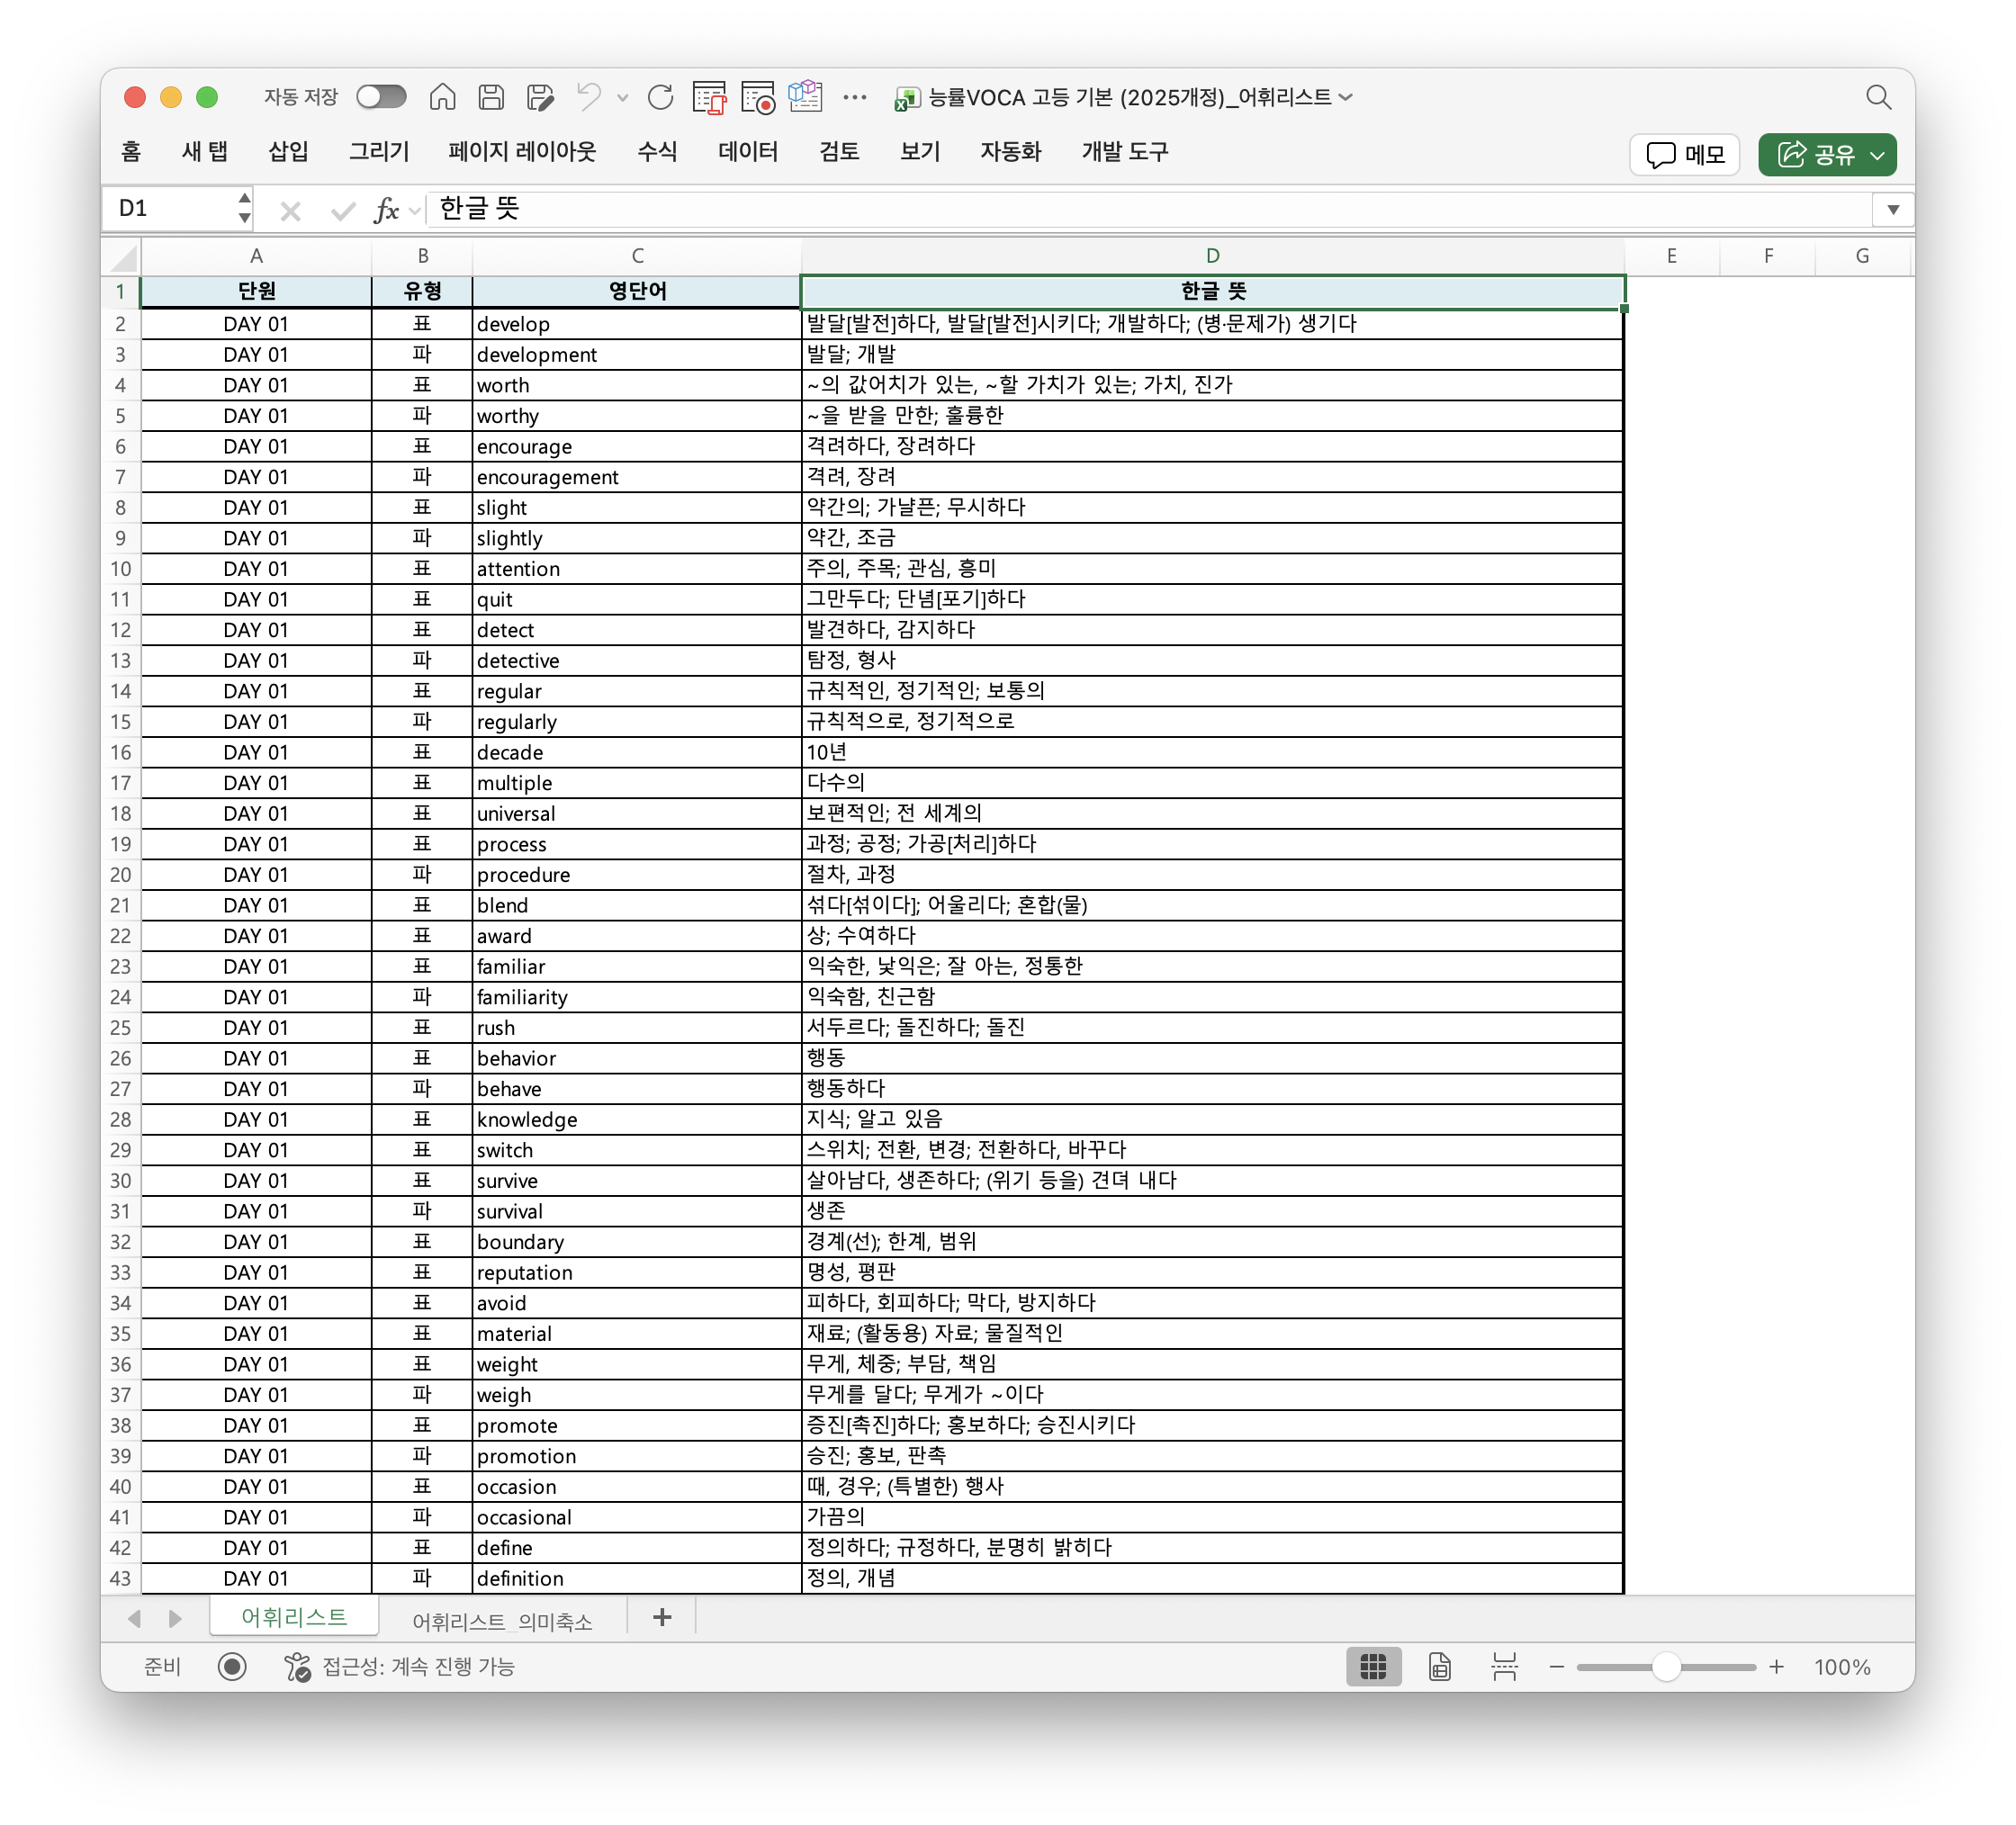This screenshot has height=1825, width=2016.
Task: Click the Redo circular arrow icon
Action: (x=660, y=97)
